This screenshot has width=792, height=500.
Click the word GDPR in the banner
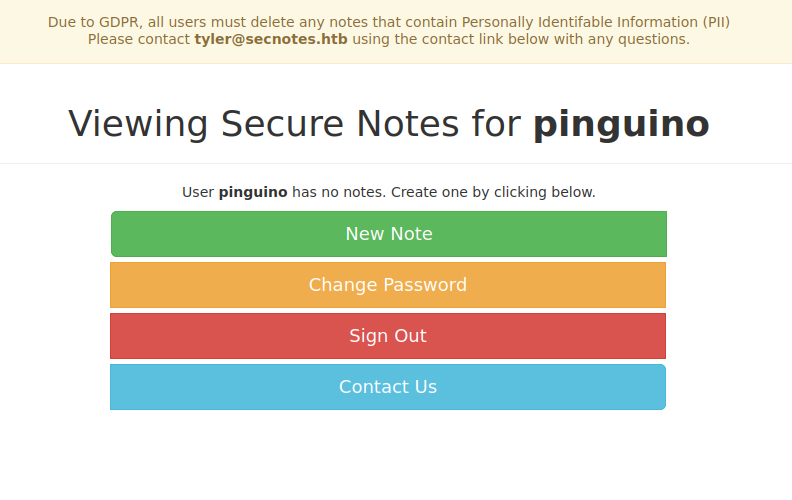118,22
